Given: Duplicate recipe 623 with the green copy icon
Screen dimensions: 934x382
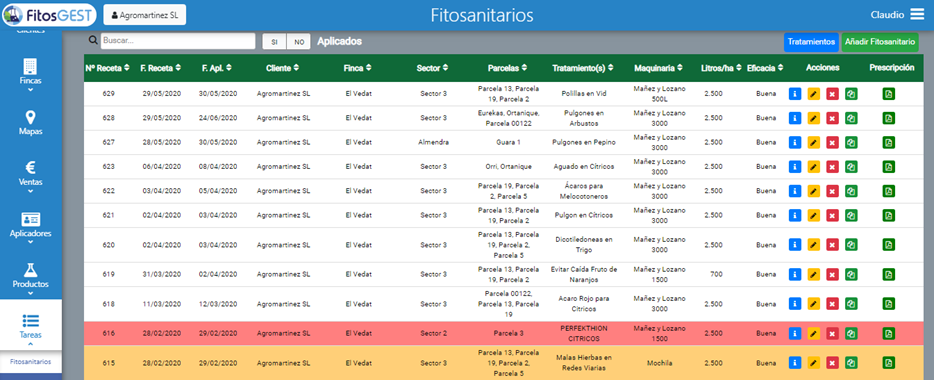Looking at the screenshot, I should 851,167.
